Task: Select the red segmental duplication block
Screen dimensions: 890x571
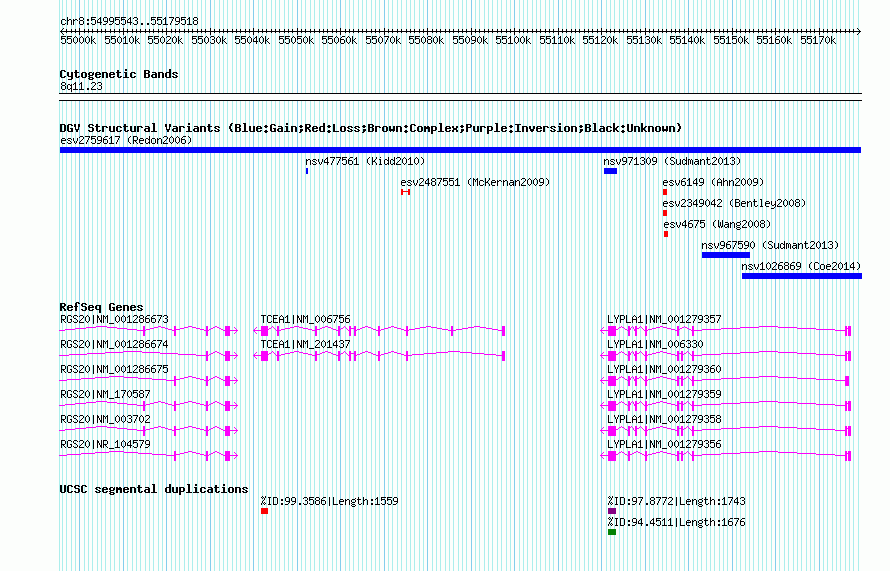Action: pos(265,511)
